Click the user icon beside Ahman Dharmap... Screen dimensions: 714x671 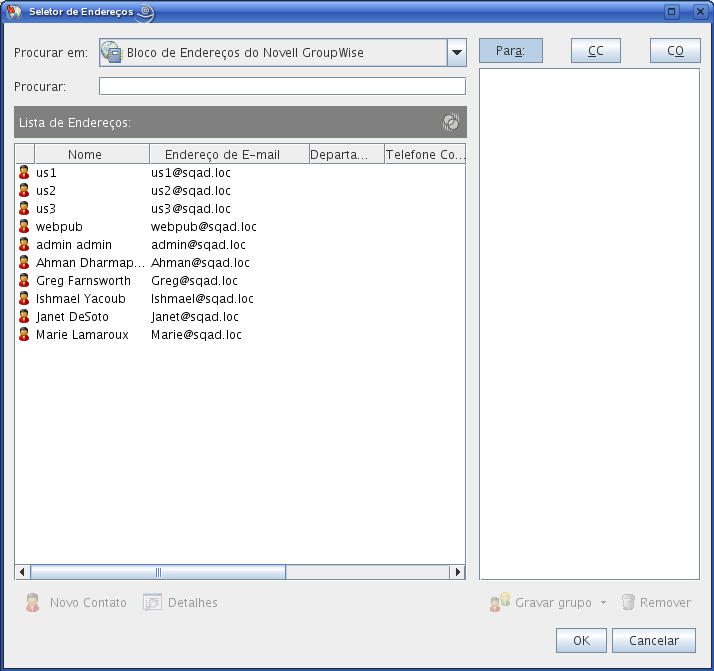point(24,262)
